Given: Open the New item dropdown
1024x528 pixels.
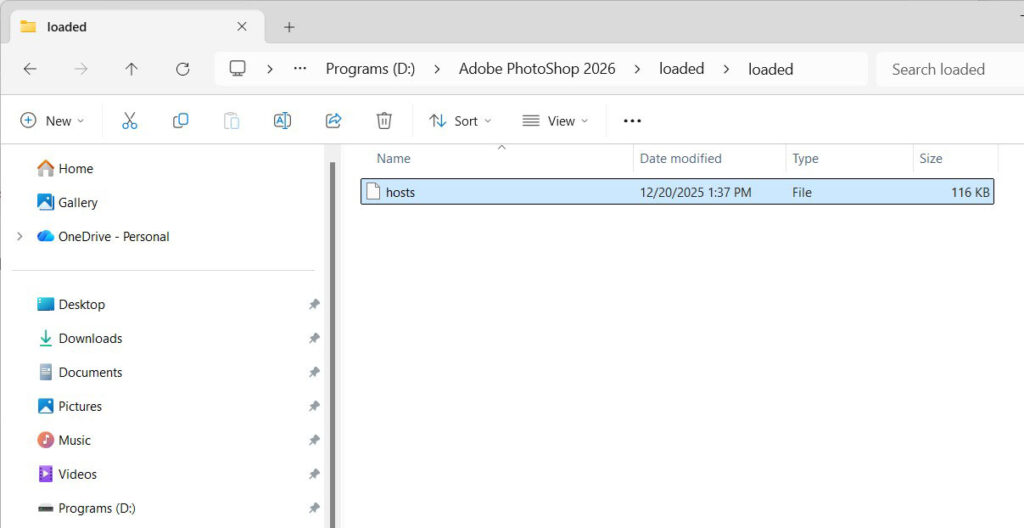Looking at the screenshot, I should (52, 121).
